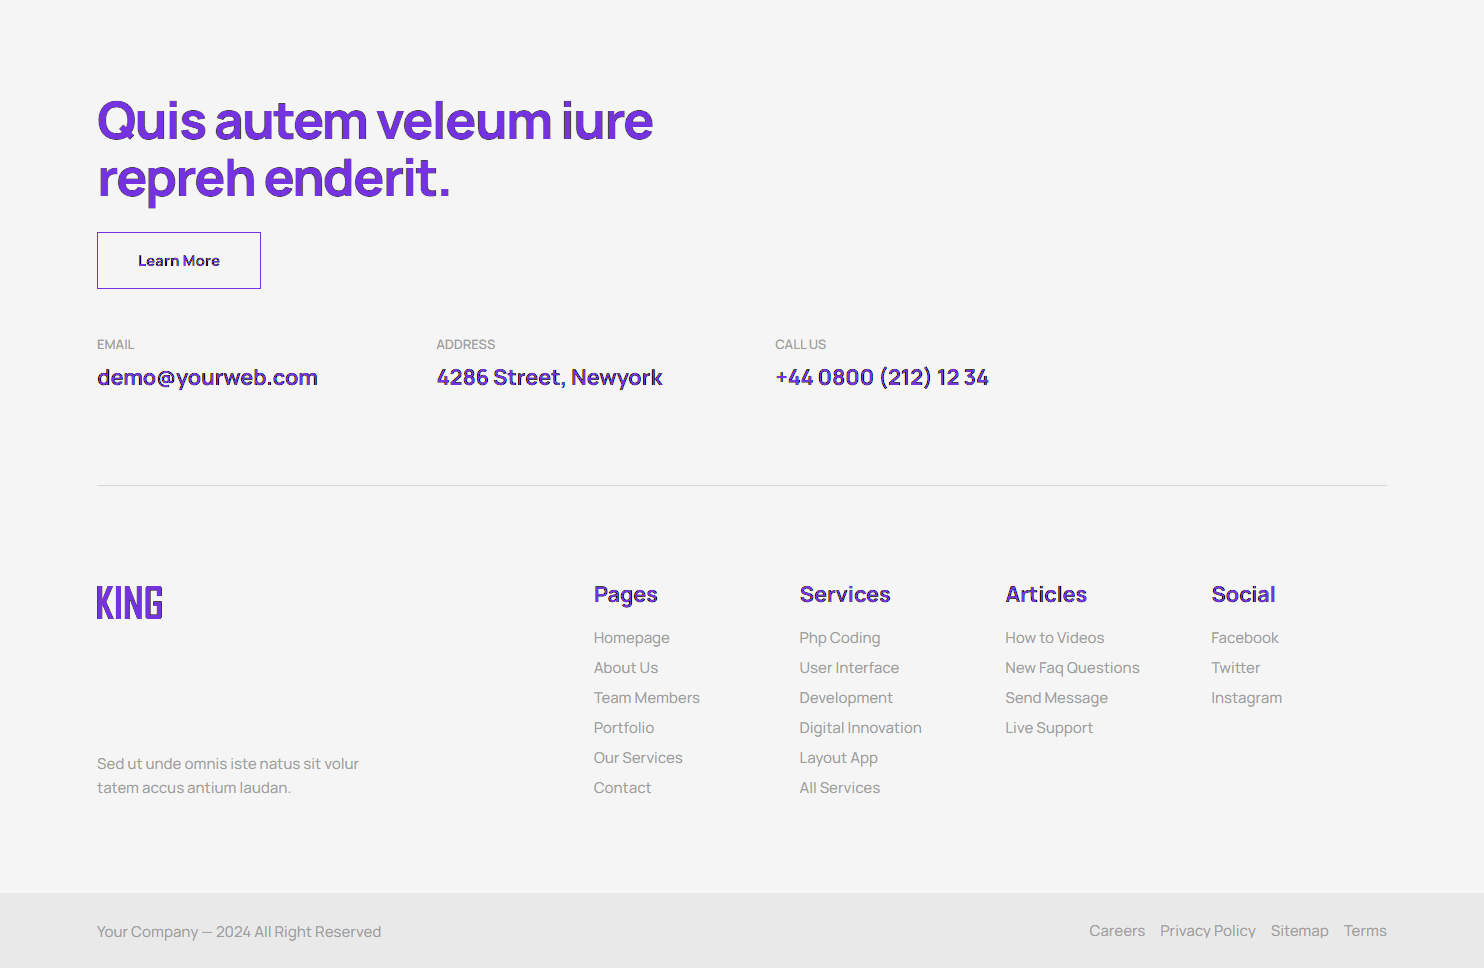Viewport: 1484px width, 968px height.
Task: Open the Privacy Policy page
Action: [x=1207, y=931]
